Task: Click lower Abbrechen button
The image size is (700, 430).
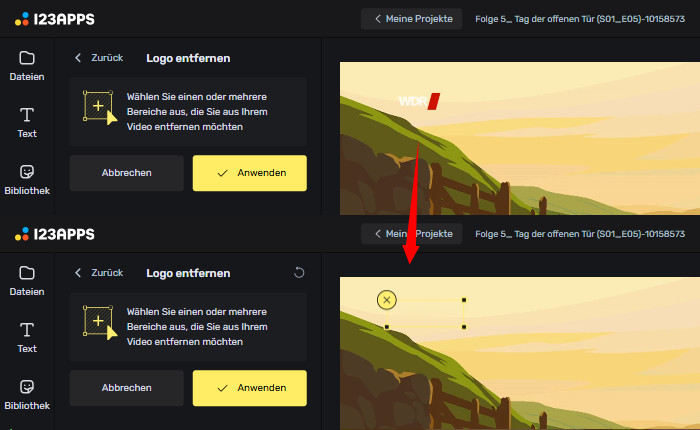Action: [x=127, y=388]
